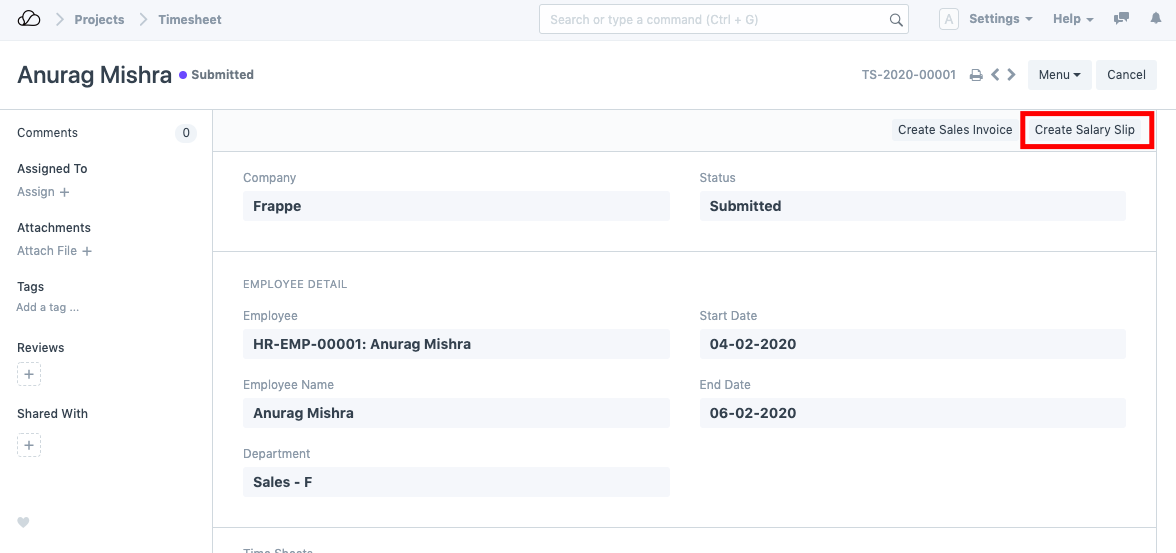Share document using Shared With plus
This screenshot has height=553, width=1176.
[29, 445]
